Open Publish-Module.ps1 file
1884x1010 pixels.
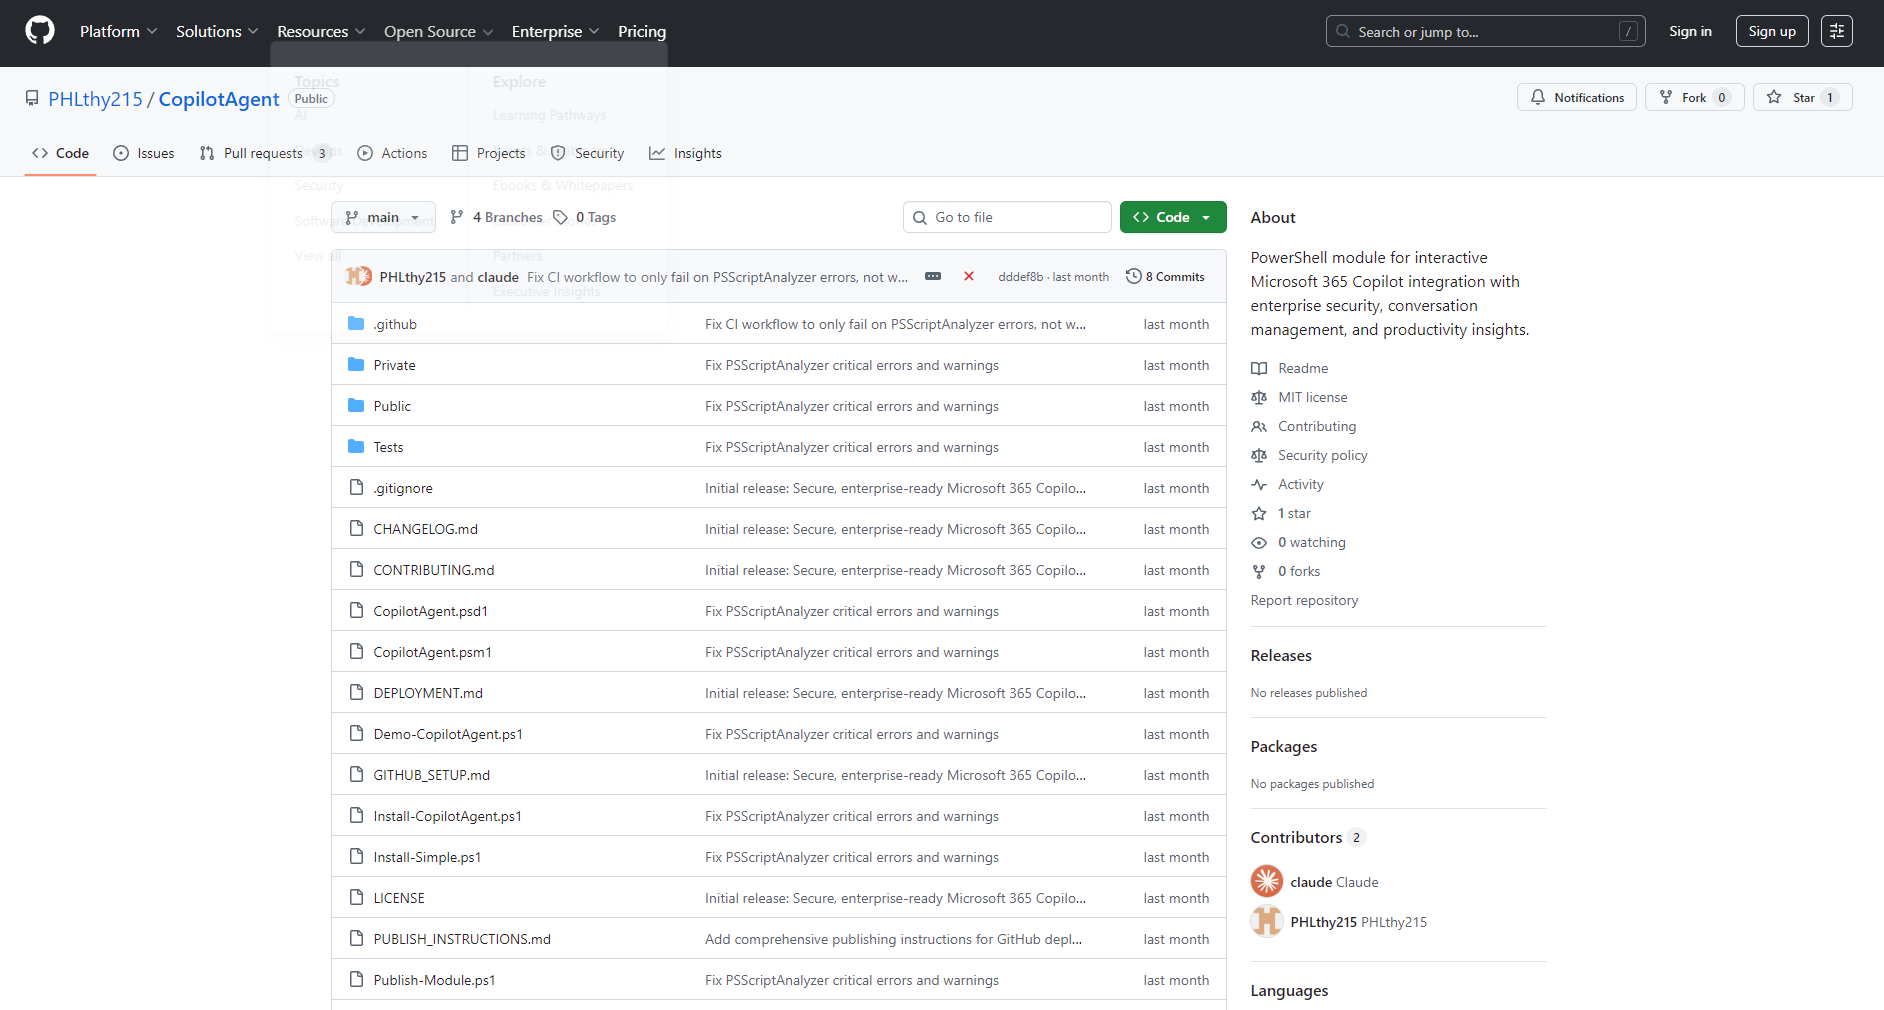tap(434, 980)
